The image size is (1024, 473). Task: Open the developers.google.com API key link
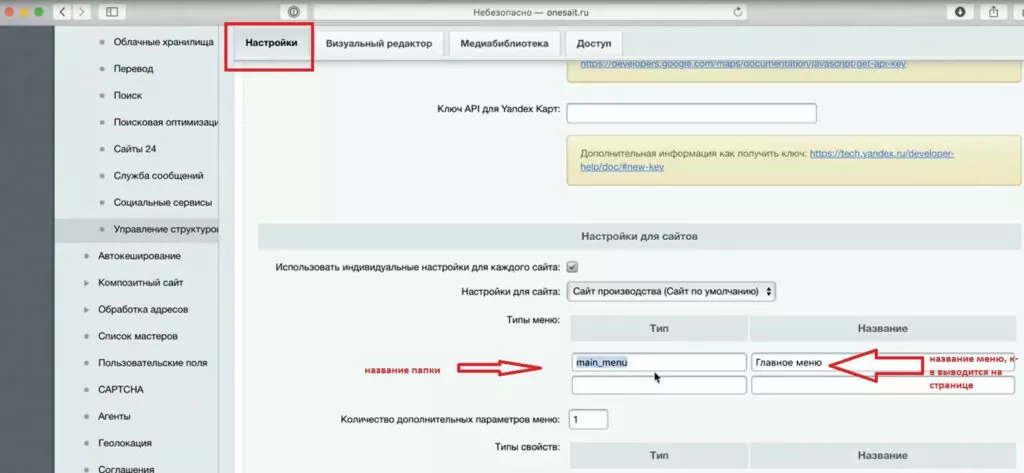coord(743,64)
